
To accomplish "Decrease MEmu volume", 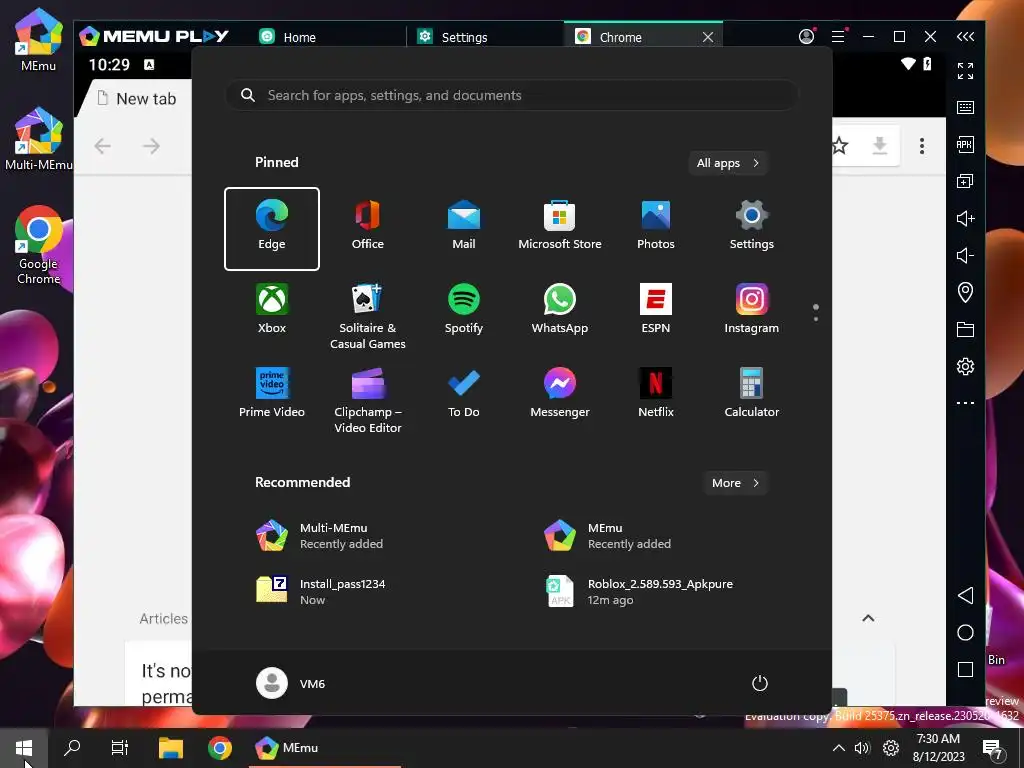I will point(965,255).
